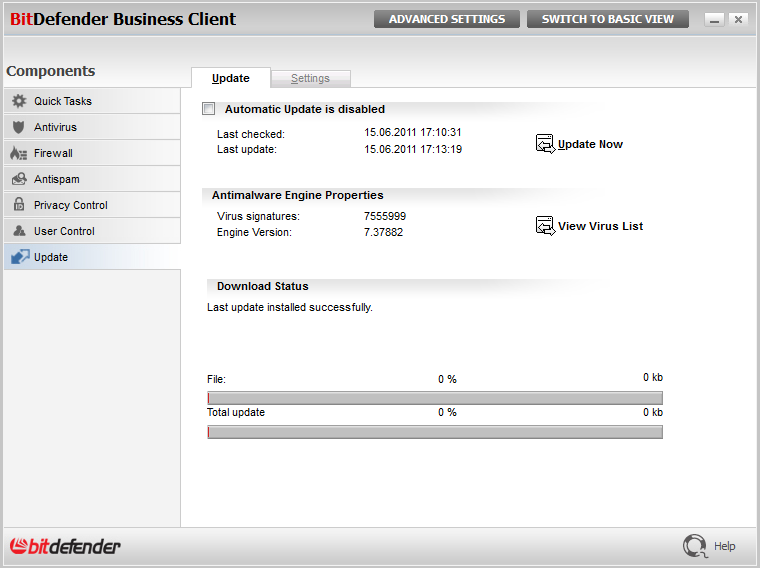Click the Privacy Control padlock icon
Image resolution: width=760 pixels, height=568 pixels.
(19, 204)
